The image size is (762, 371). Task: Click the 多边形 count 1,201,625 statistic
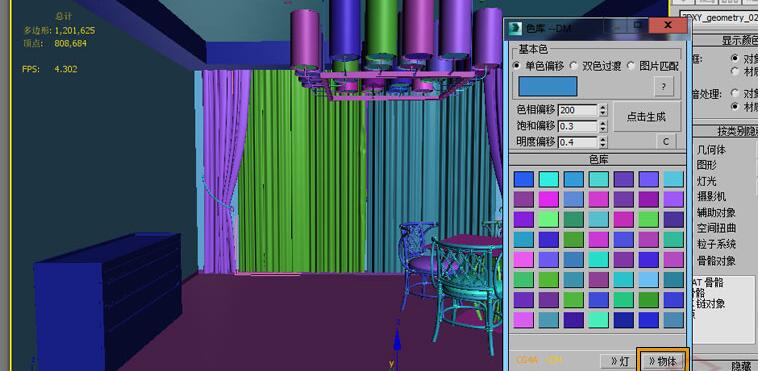[75, 31]
